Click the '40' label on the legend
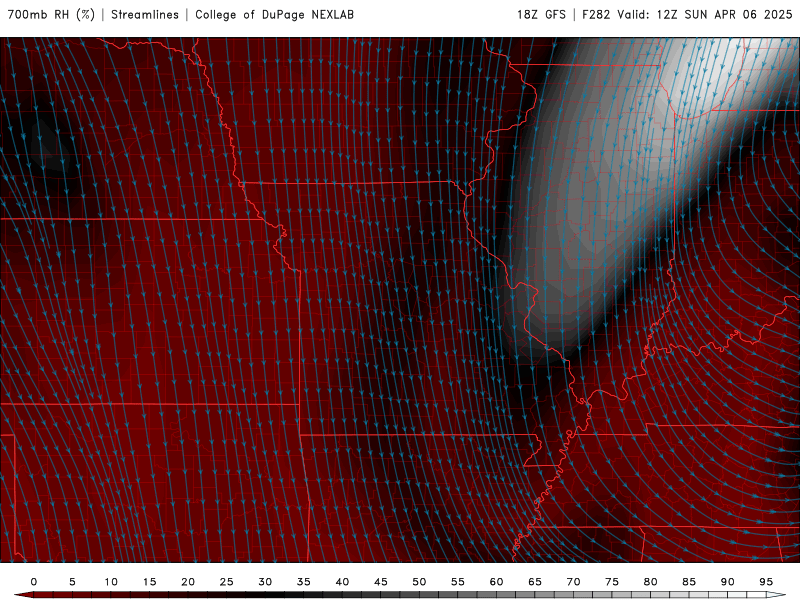The height and width of the screenshot is (600, 800). point(342,582)
